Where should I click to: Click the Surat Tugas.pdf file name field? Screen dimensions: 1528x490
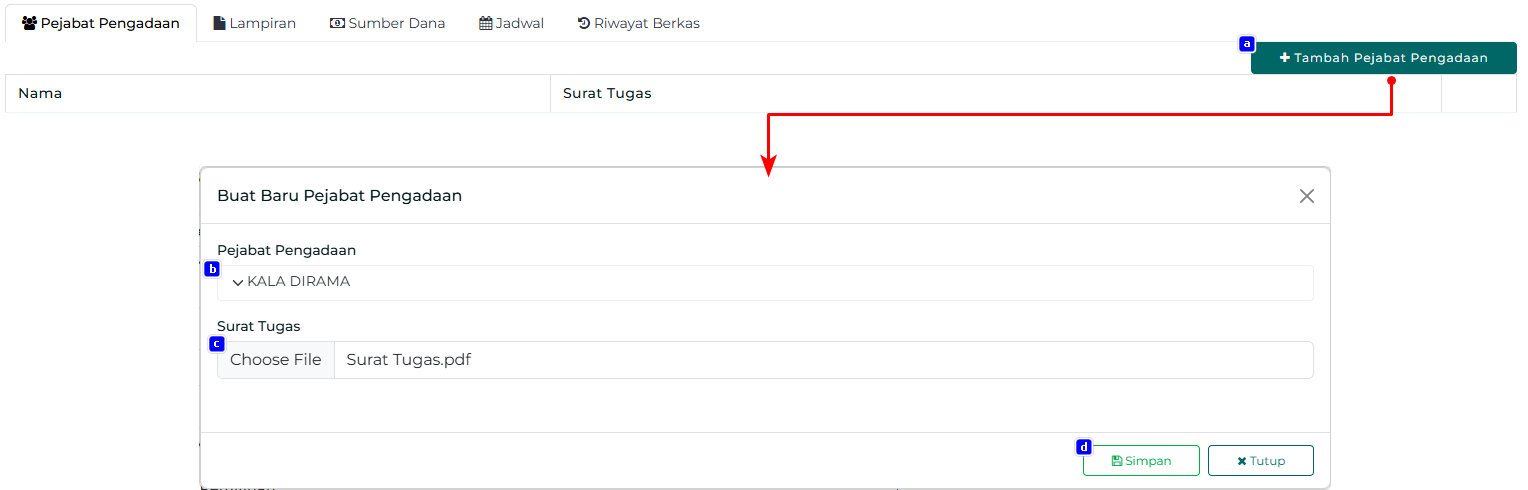(822, 360)
